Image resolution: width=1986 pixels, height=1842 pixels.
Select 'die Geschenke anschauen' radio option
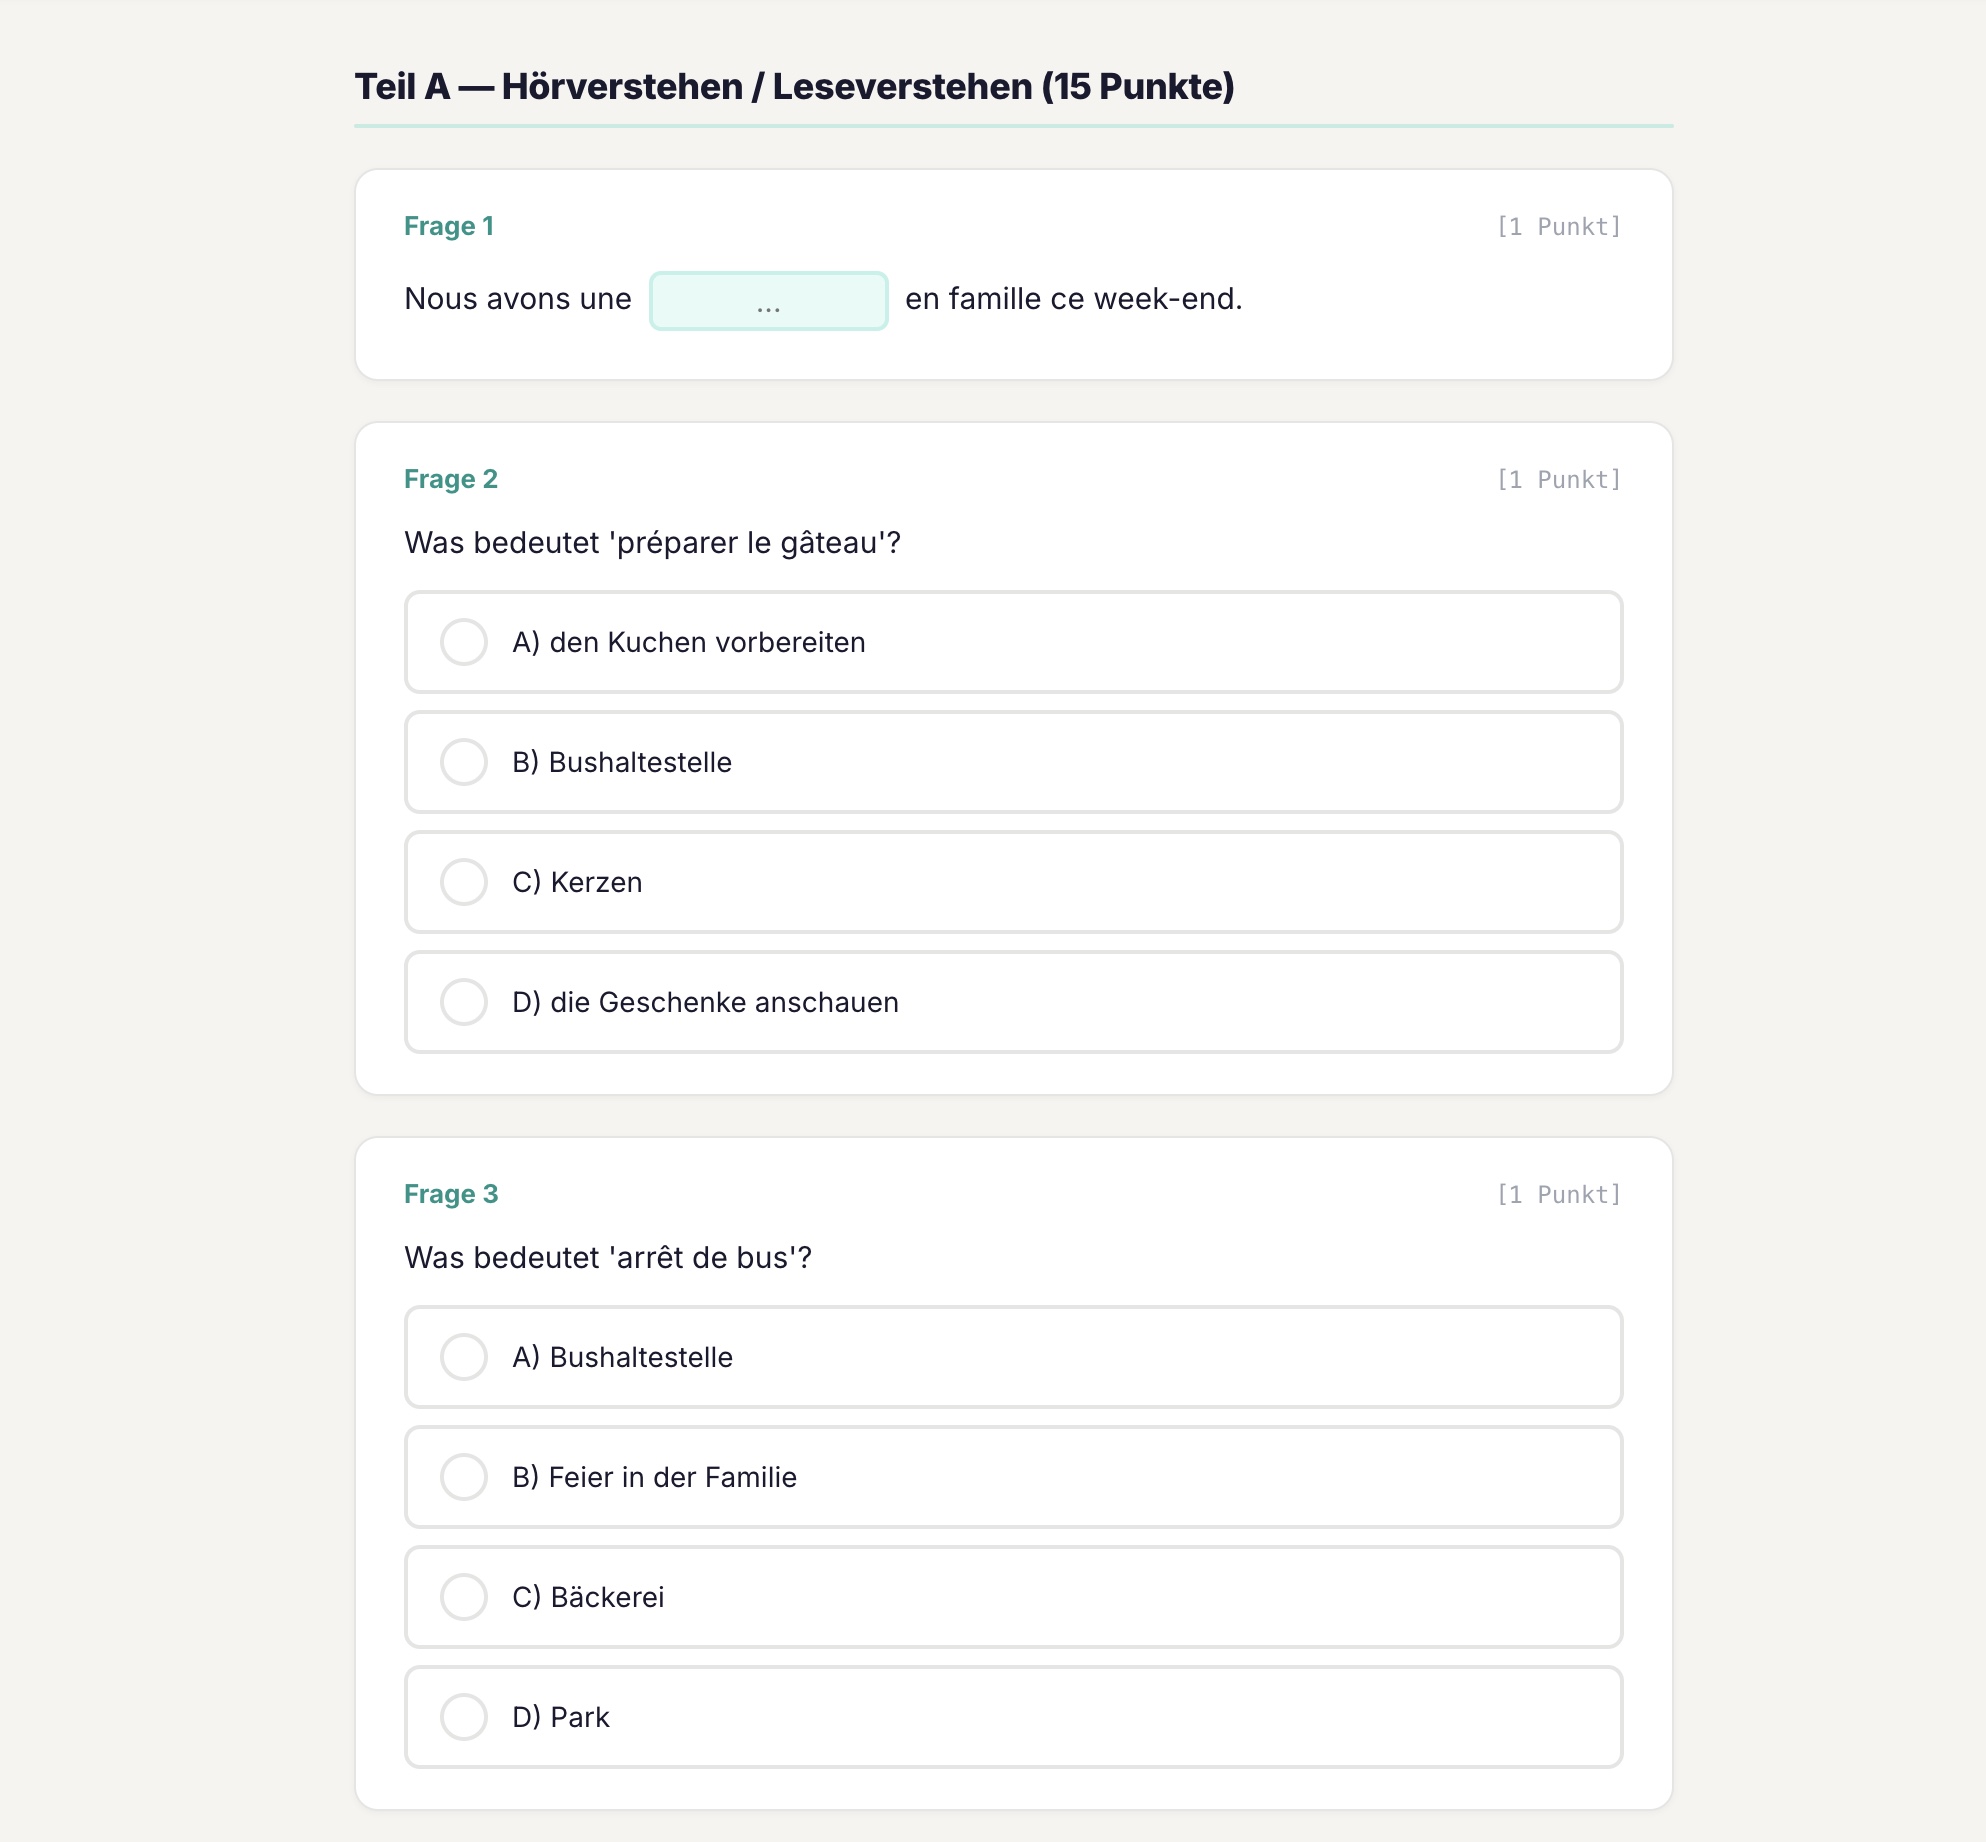tap(464, 1002)
